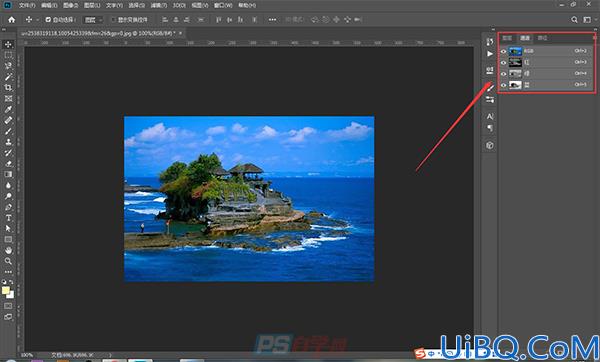Image resolution: width=600 pixels, height=362 pixels.
Task: Select the Lasso tool
Action: pyautogui.click(x=8, y=66)
